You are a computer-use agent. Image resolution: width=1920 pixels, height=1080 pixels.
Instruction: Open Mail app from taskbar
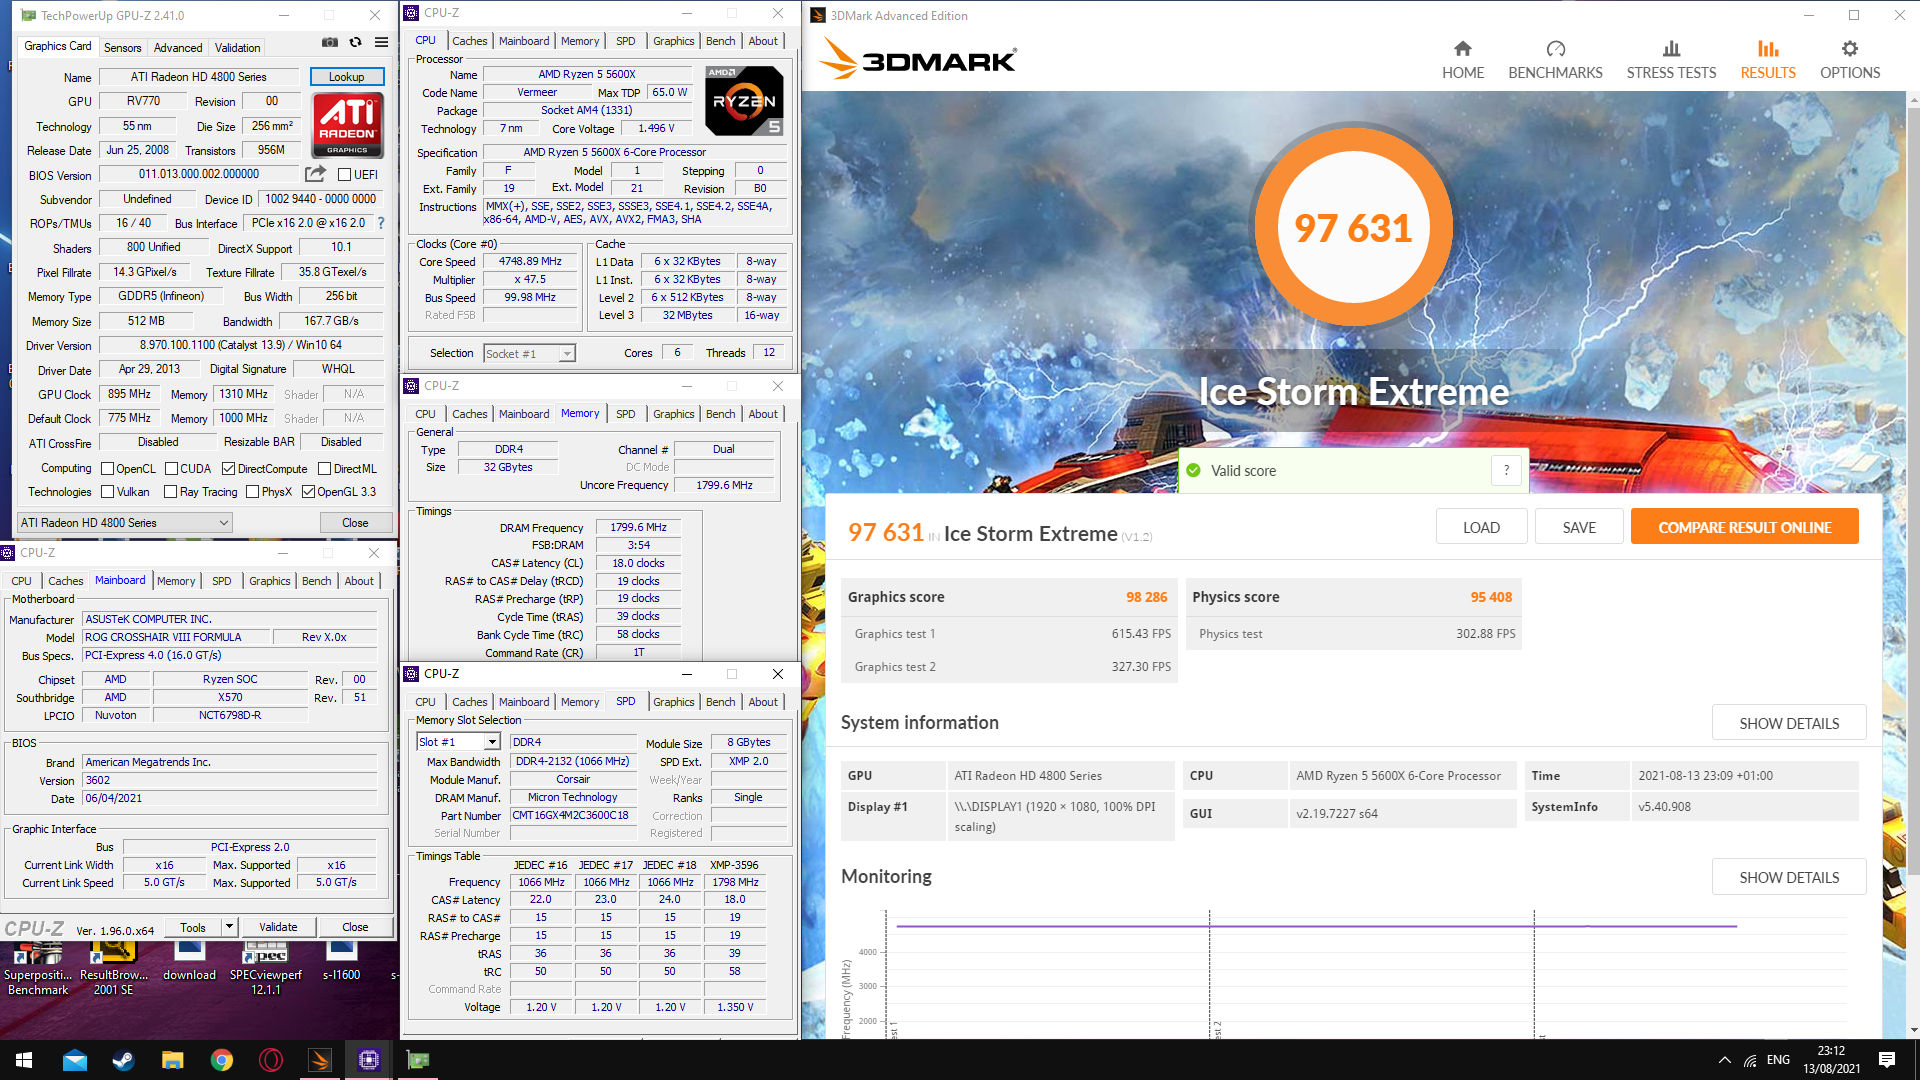coord(75,1060)
